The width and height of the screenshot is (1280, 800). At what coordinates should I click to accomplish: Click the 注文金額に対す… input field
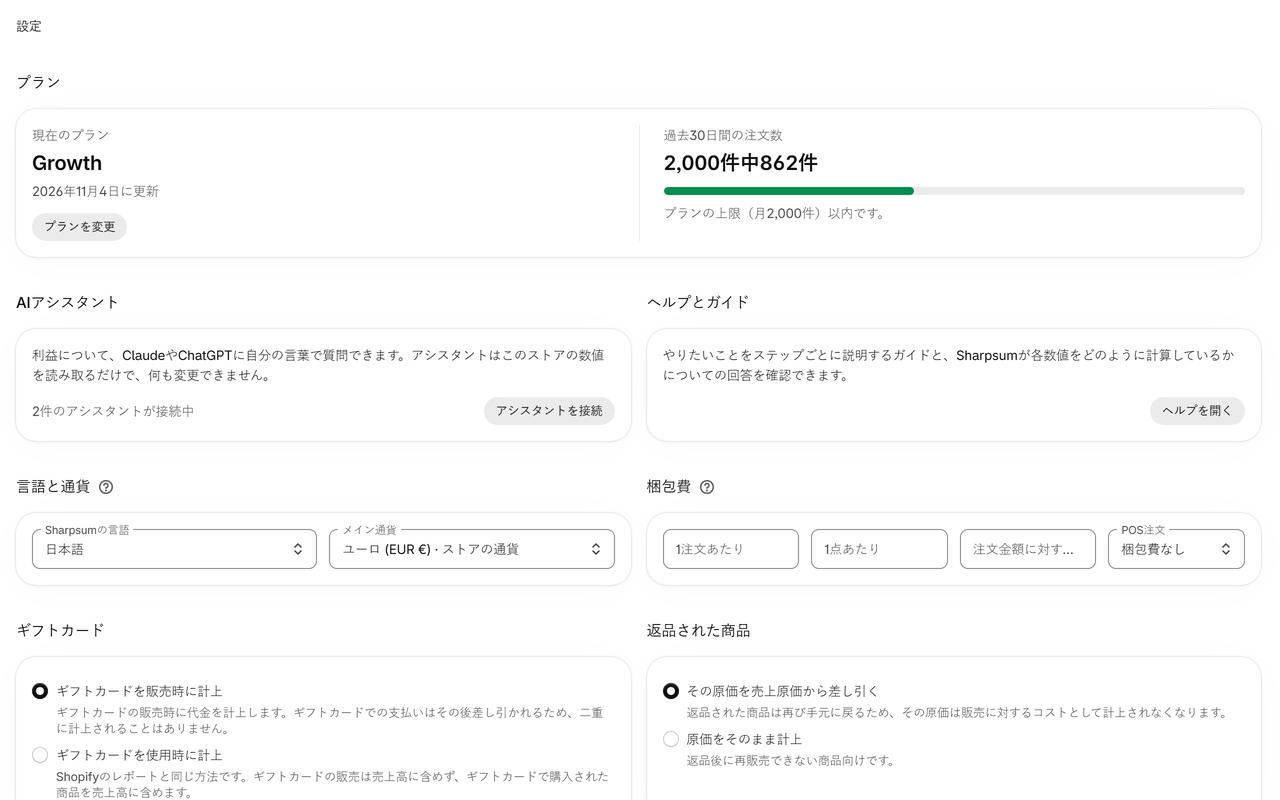click(x=1028, y=549)
